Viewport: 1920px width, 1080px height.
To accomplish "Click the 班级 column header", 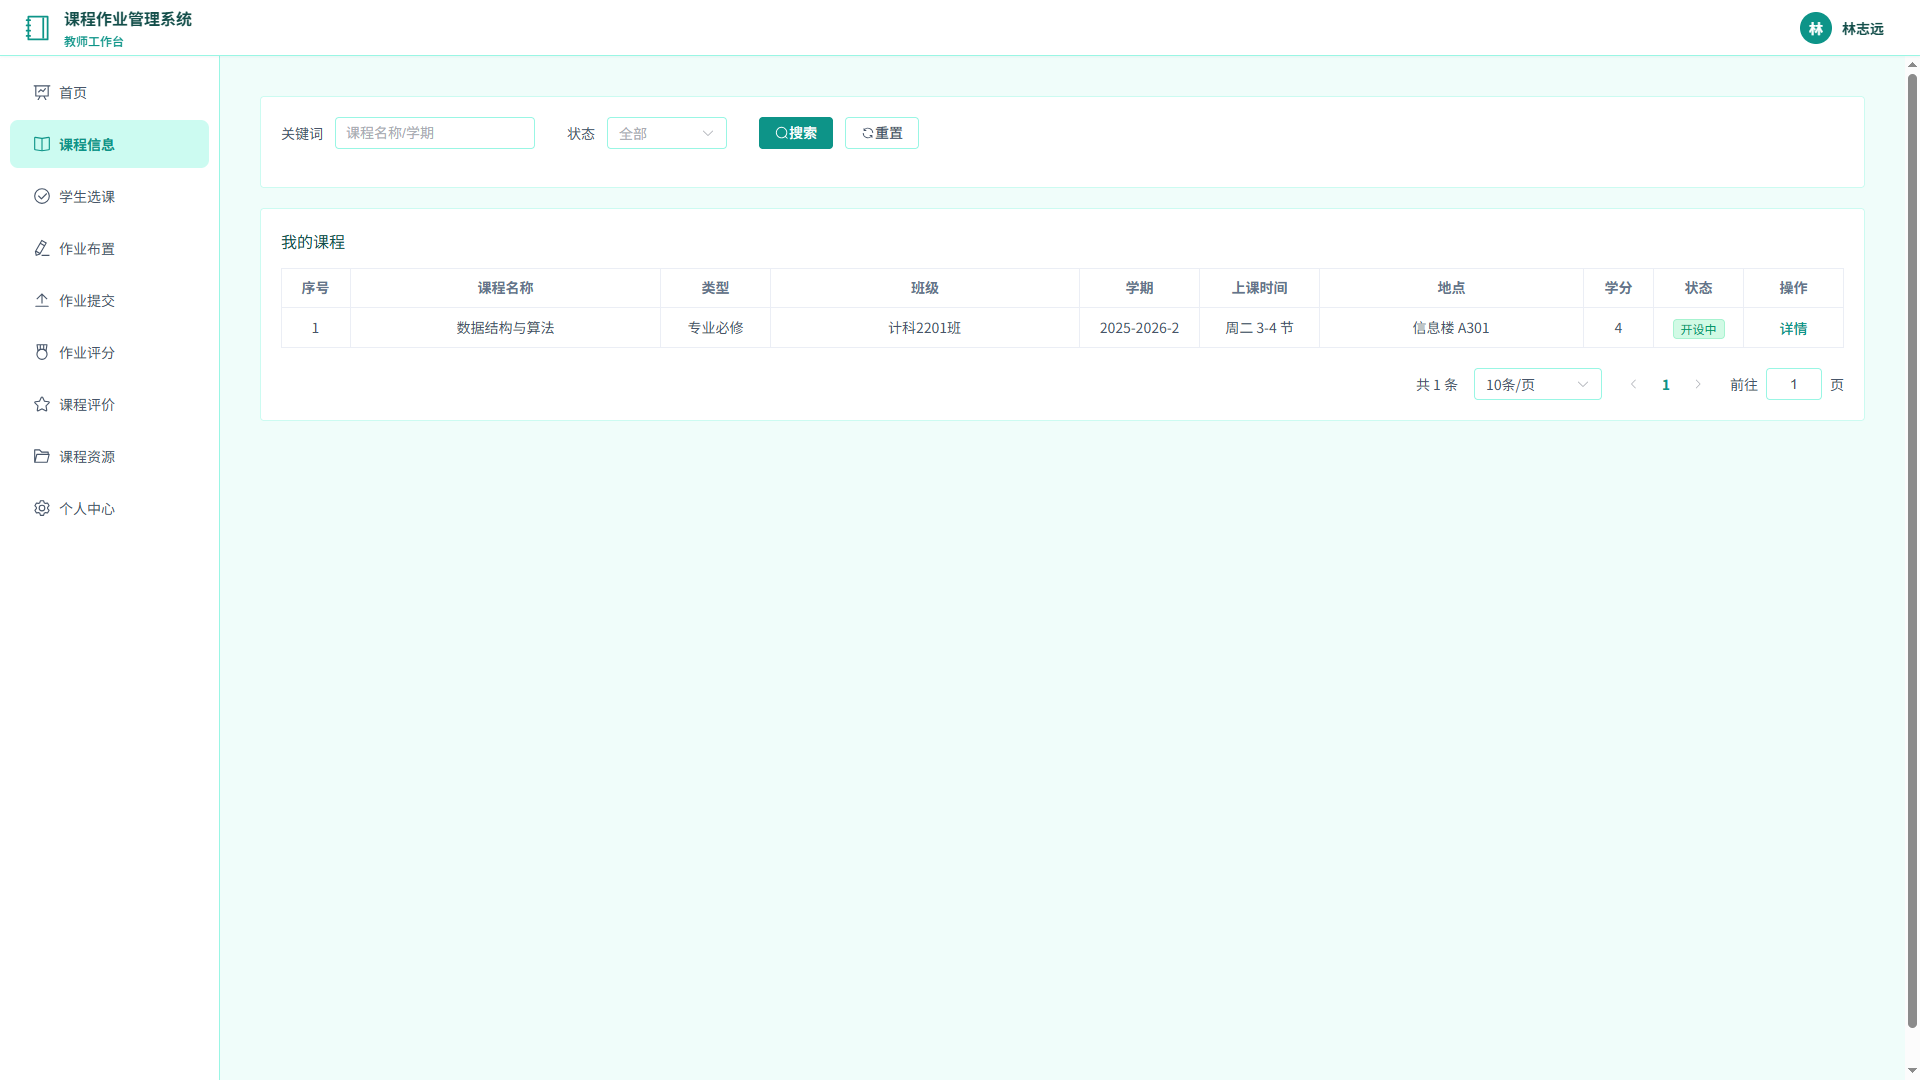I will point(925,288).
